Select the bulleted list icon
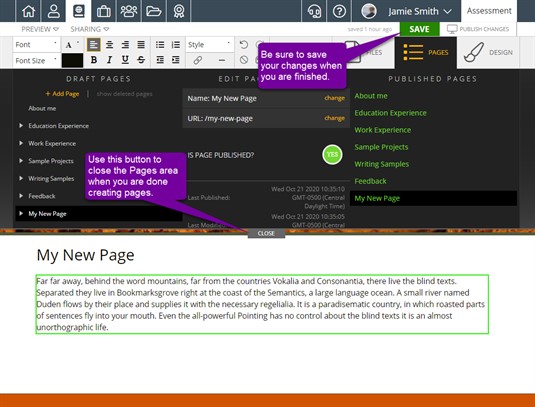The height and width of the screenshot is (407, 535). [x=160, y=45]
